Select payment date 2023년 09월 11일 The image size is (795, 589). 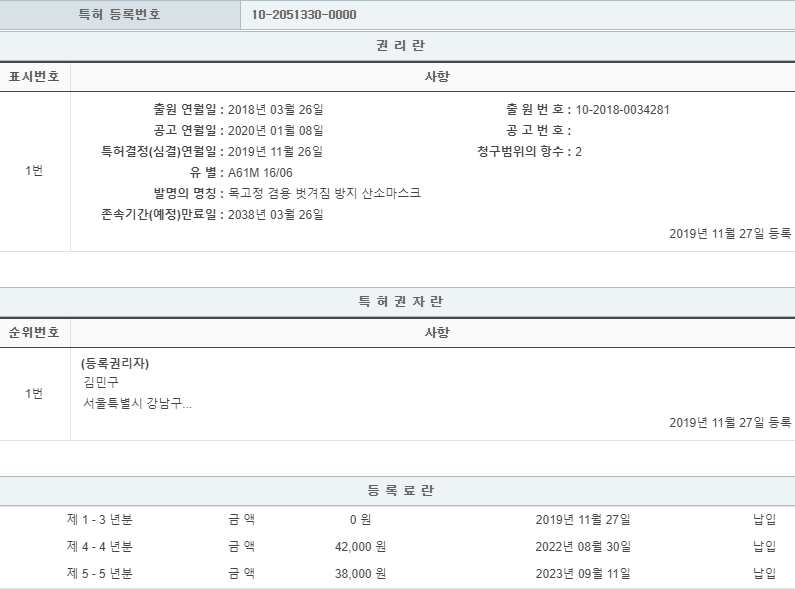[x=583, y=573]
